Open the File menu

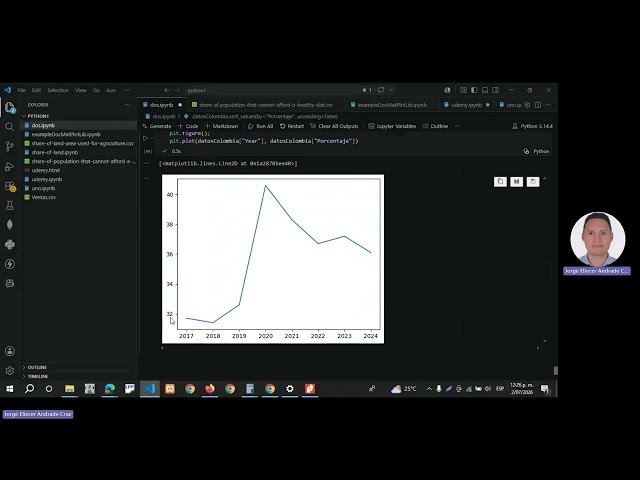(22, 90)
